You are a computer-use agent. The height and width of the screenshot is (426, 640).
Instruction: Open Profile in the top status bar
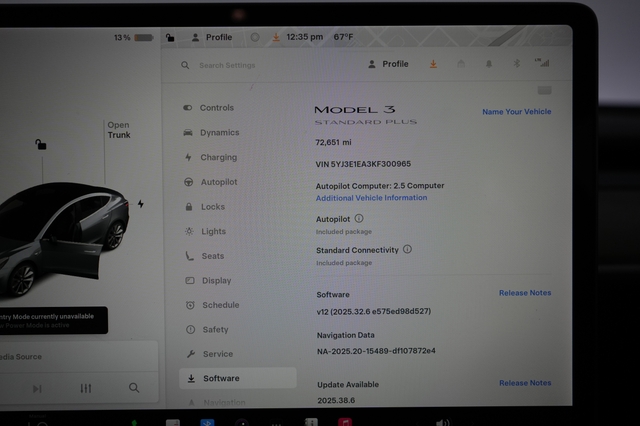coord(212,37)
